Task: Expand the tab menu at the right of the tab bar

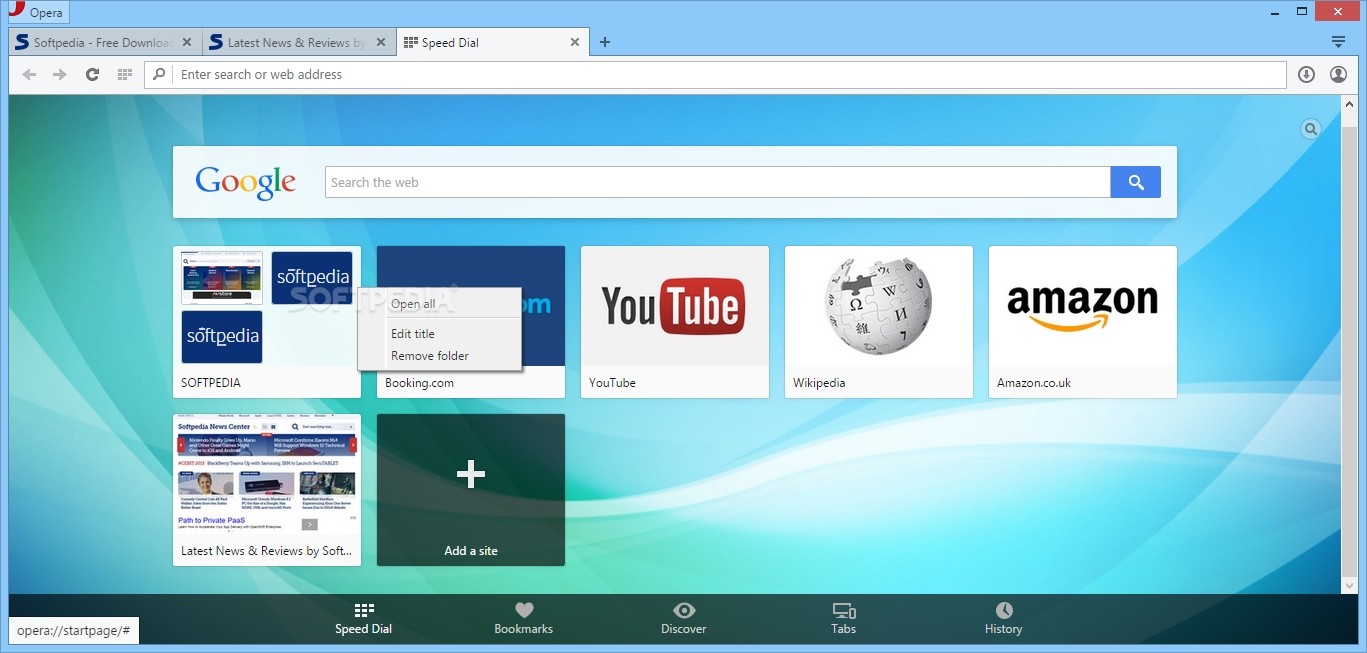Action: (1338, 42)
